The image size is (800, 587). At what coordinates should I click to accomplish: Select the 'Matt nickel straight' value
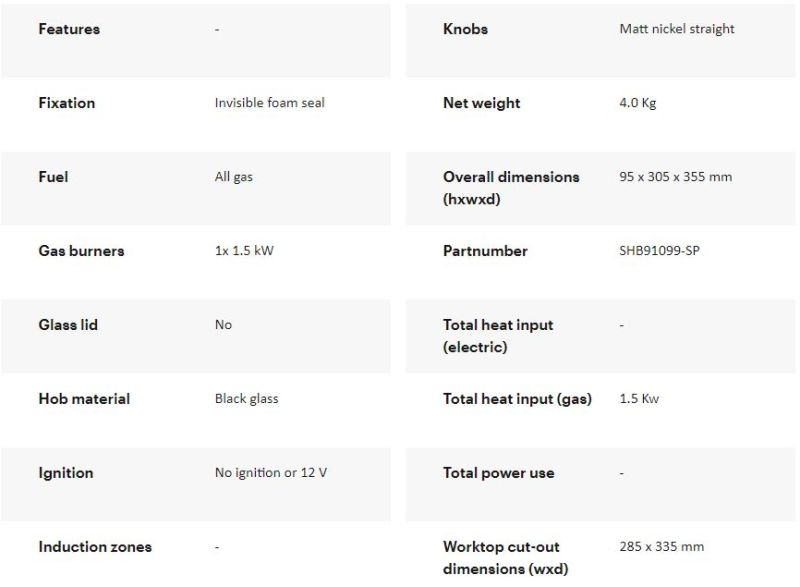[x=677, y=29]
